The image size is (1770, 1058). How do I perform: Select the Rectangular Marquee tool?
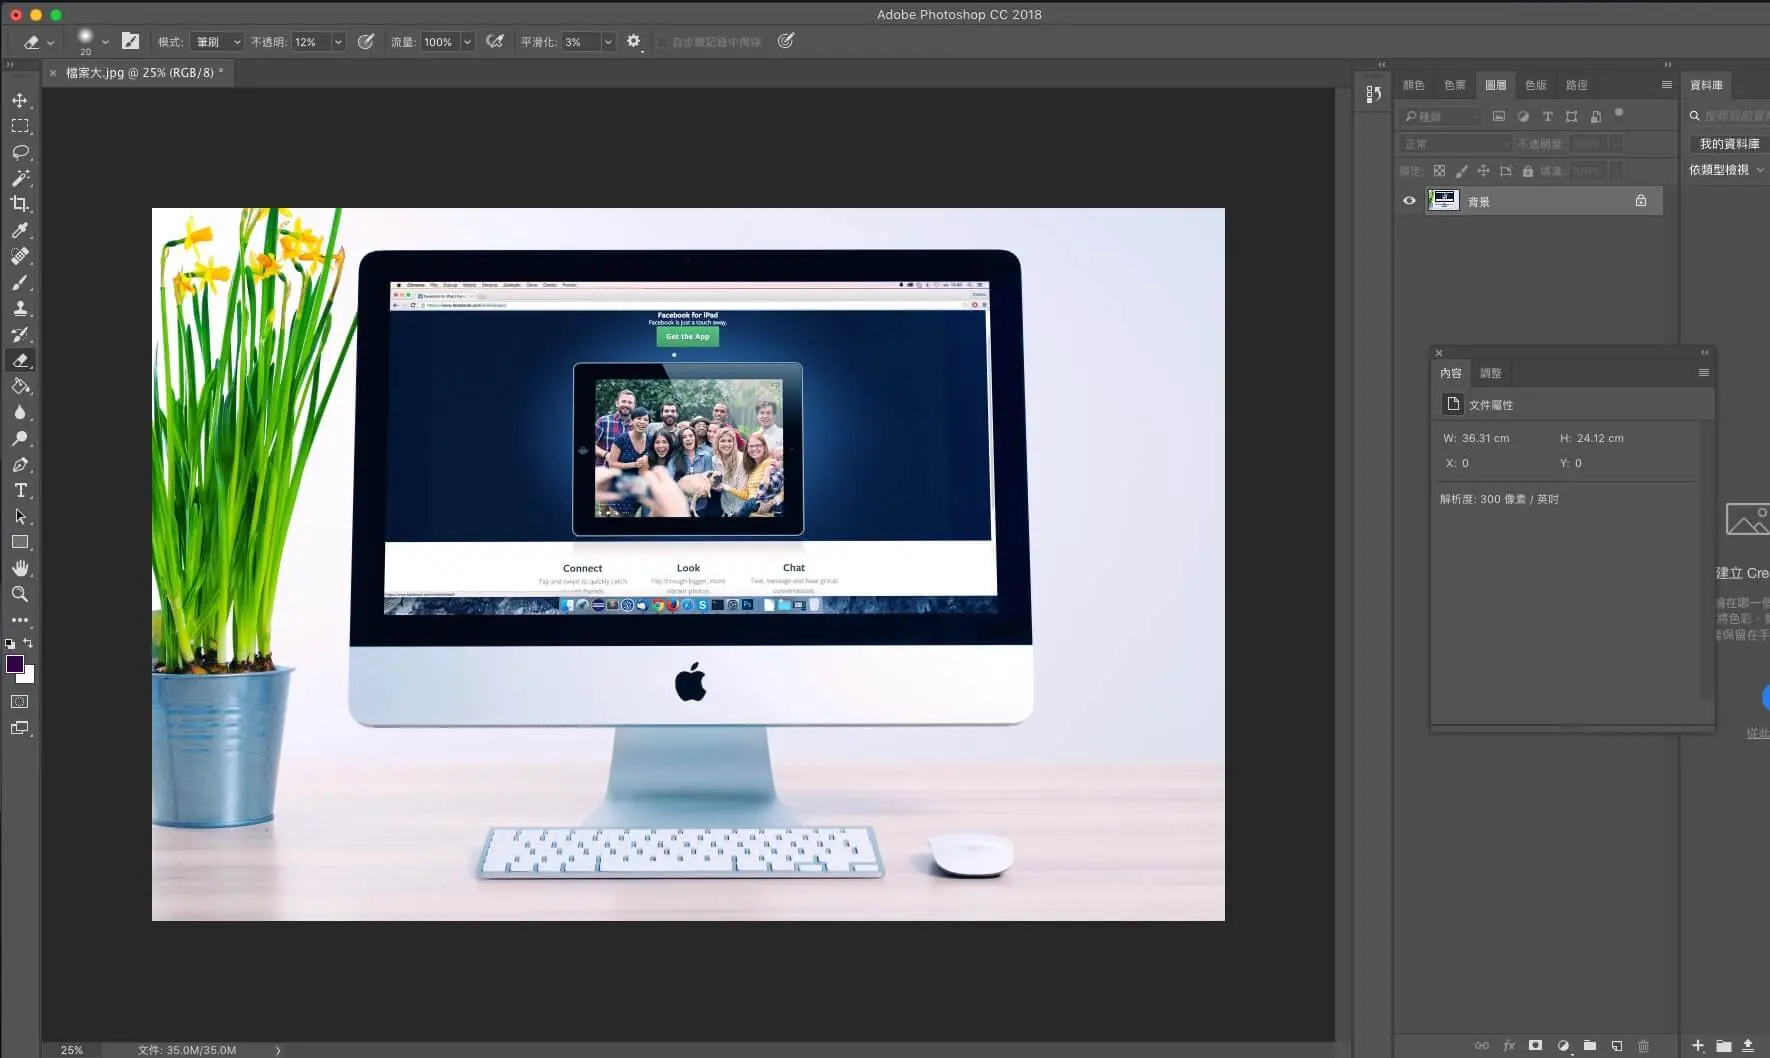click(20, 126)
